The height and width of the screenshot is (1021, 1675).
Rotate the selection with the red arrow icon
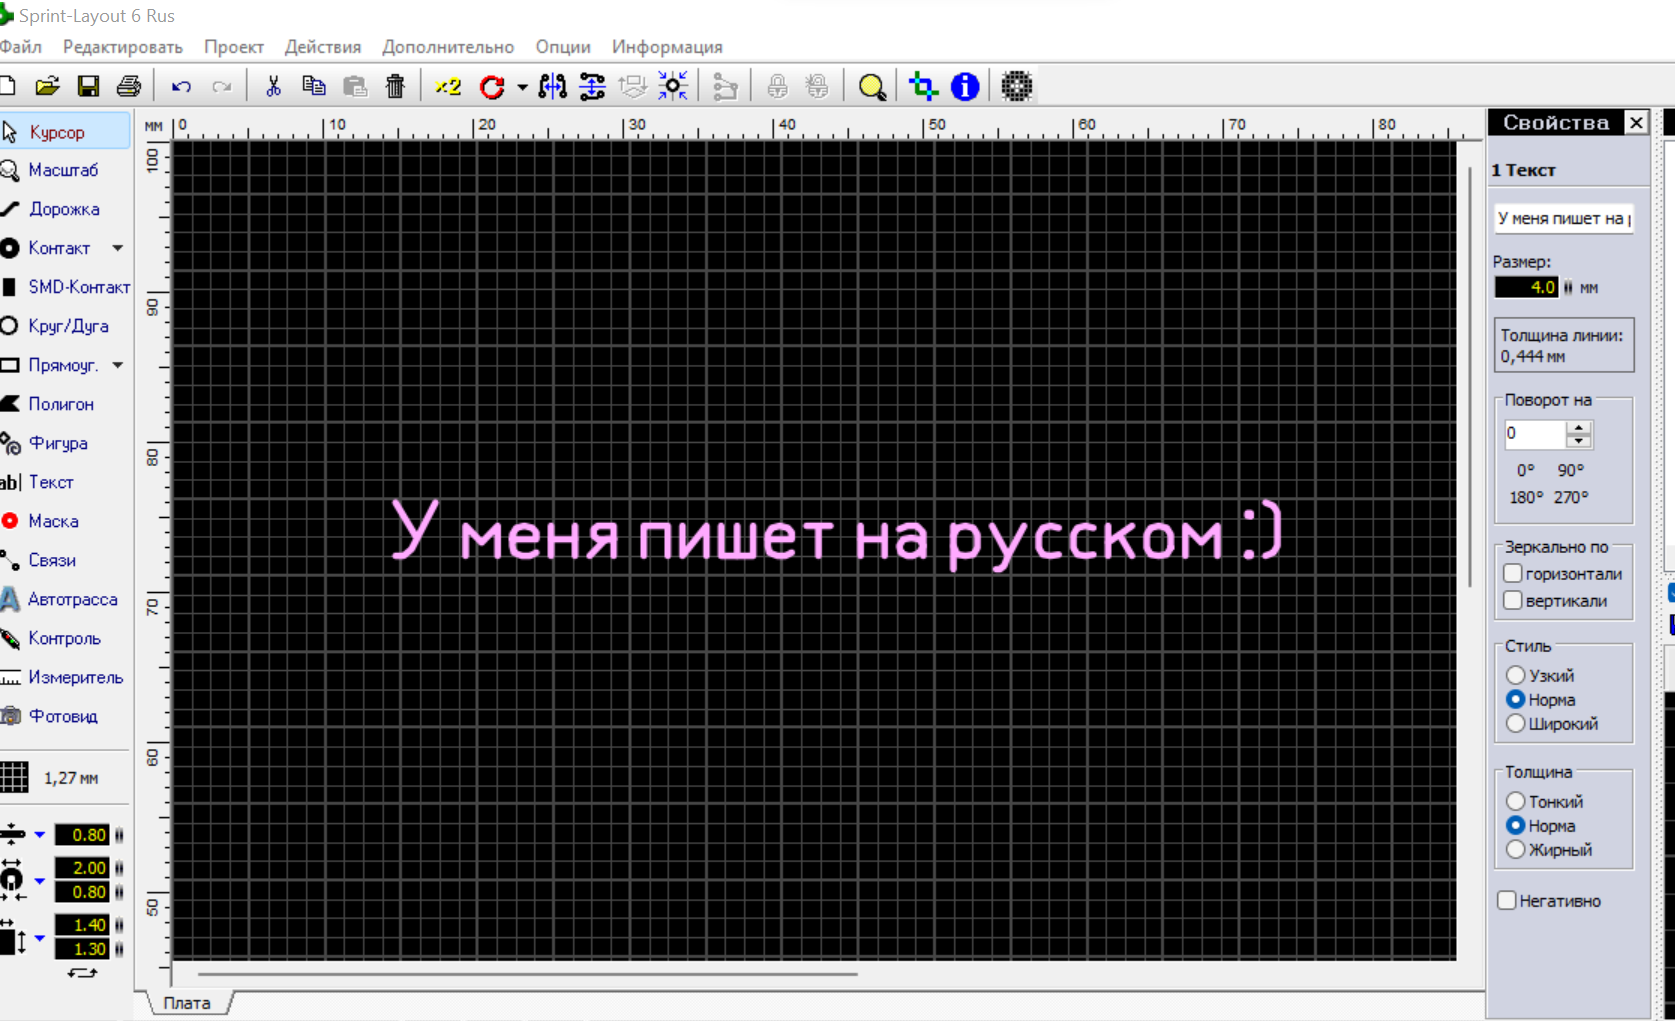(x=492, y=87)
